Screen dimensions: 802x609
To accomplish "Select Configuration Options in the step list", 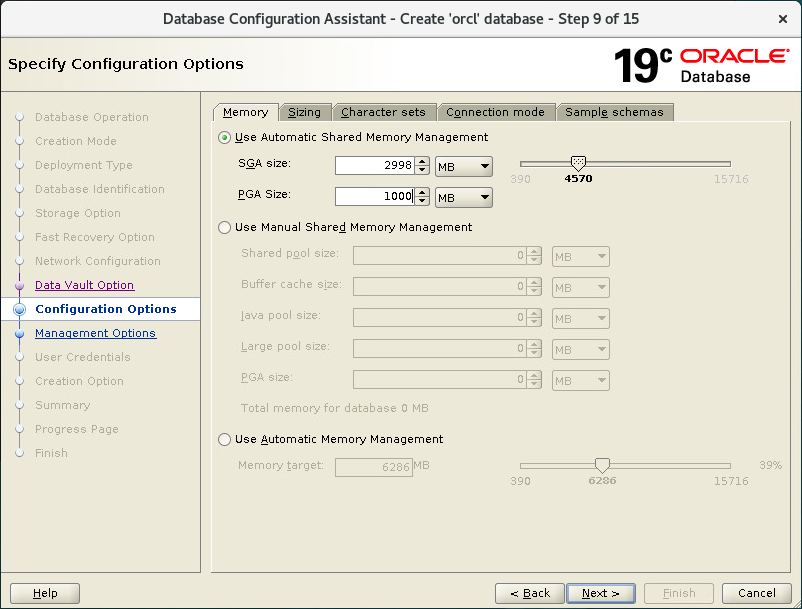I will tap(106, 309).
